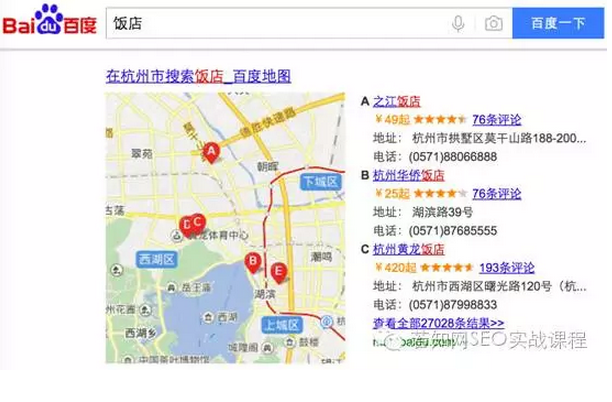The width and height of the screenshot is (612, 402).
Task: Click map marker E
Action: (278, 271)
